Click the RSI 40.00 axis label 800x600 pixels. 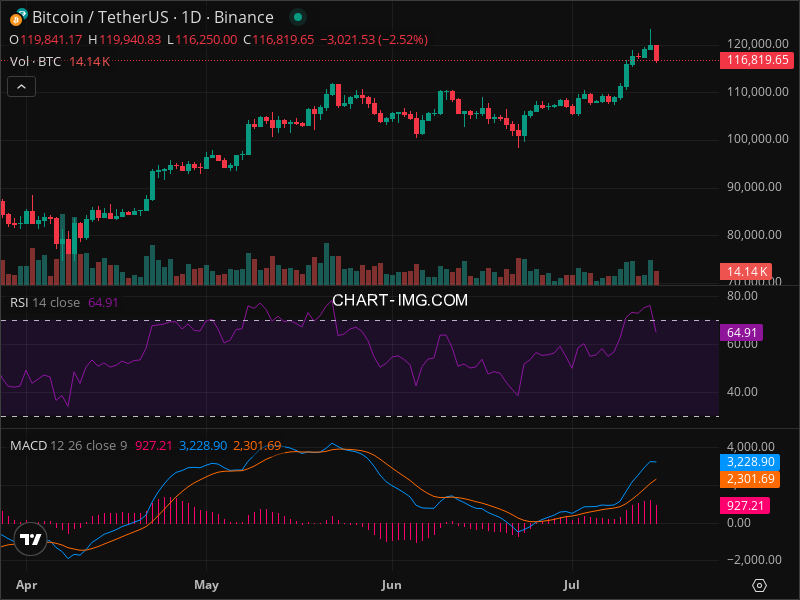[x=742, y=392]
